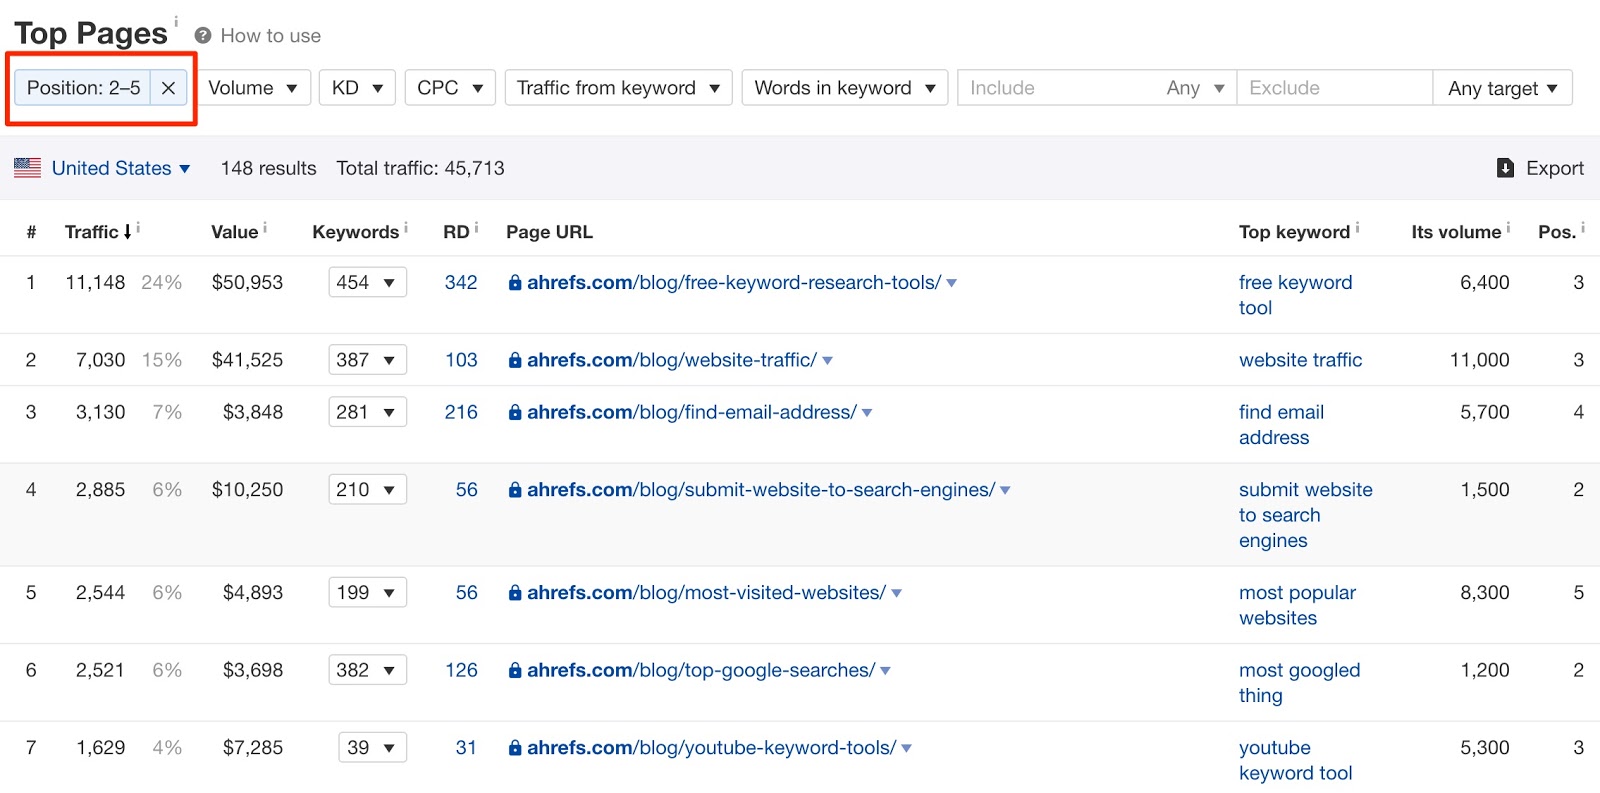Expand the 454 keywords dropdown
The height and width of the screenshot is (793, 1600).
click(367, 283)
